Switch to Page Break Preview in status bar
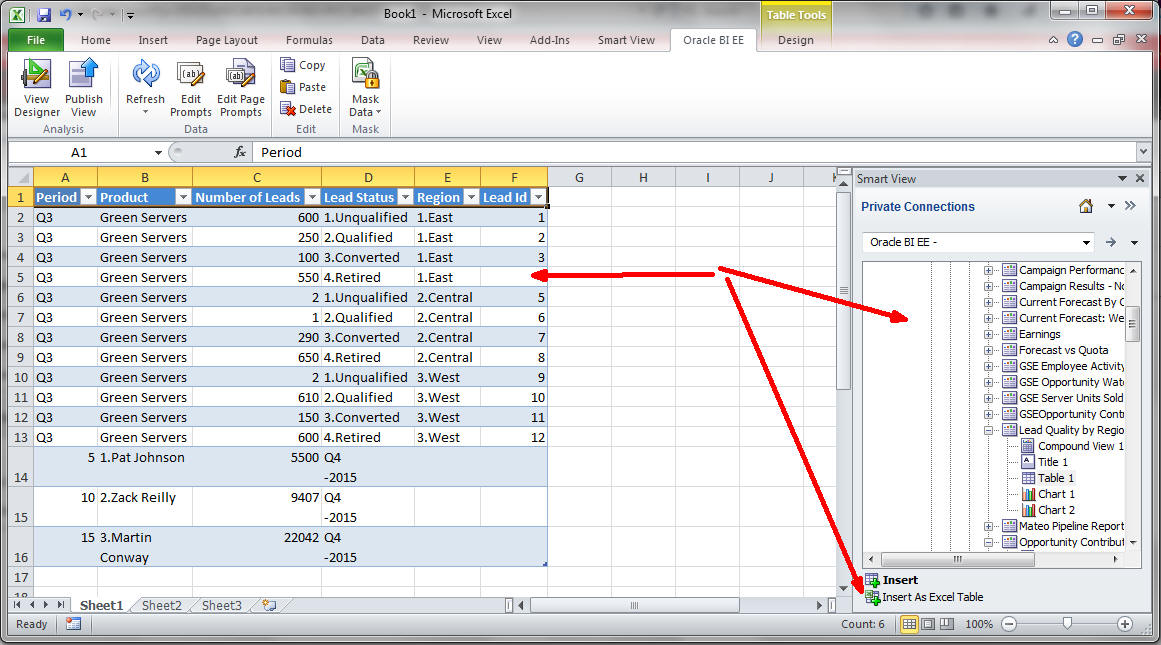This screenshot has height=645, width=1161. click(947, 624)
